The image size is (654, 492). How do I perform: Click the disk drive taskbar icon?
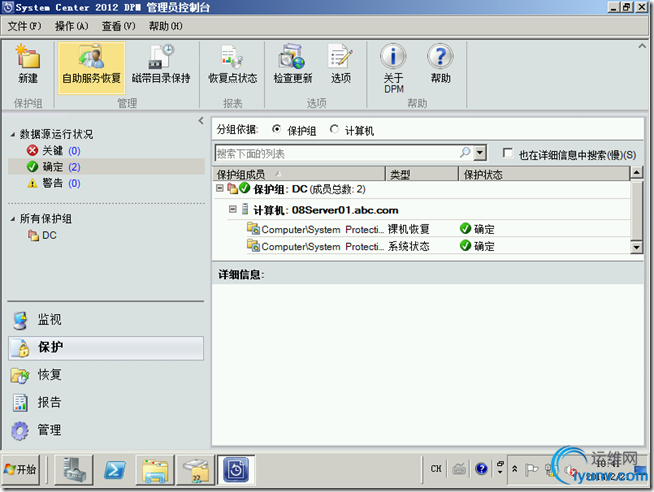(x=196, y=470)
